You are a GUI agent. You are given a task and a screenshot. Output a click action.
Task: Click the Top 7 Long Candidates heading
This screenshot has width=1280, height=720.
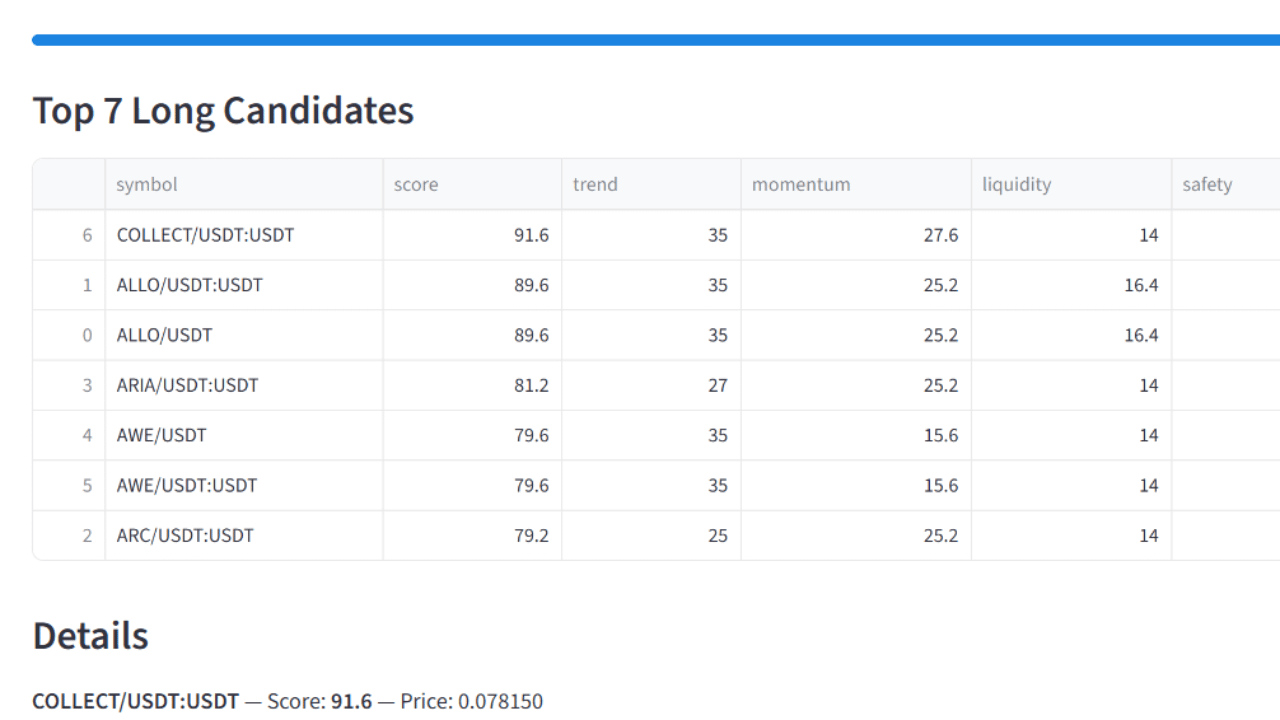223,110
